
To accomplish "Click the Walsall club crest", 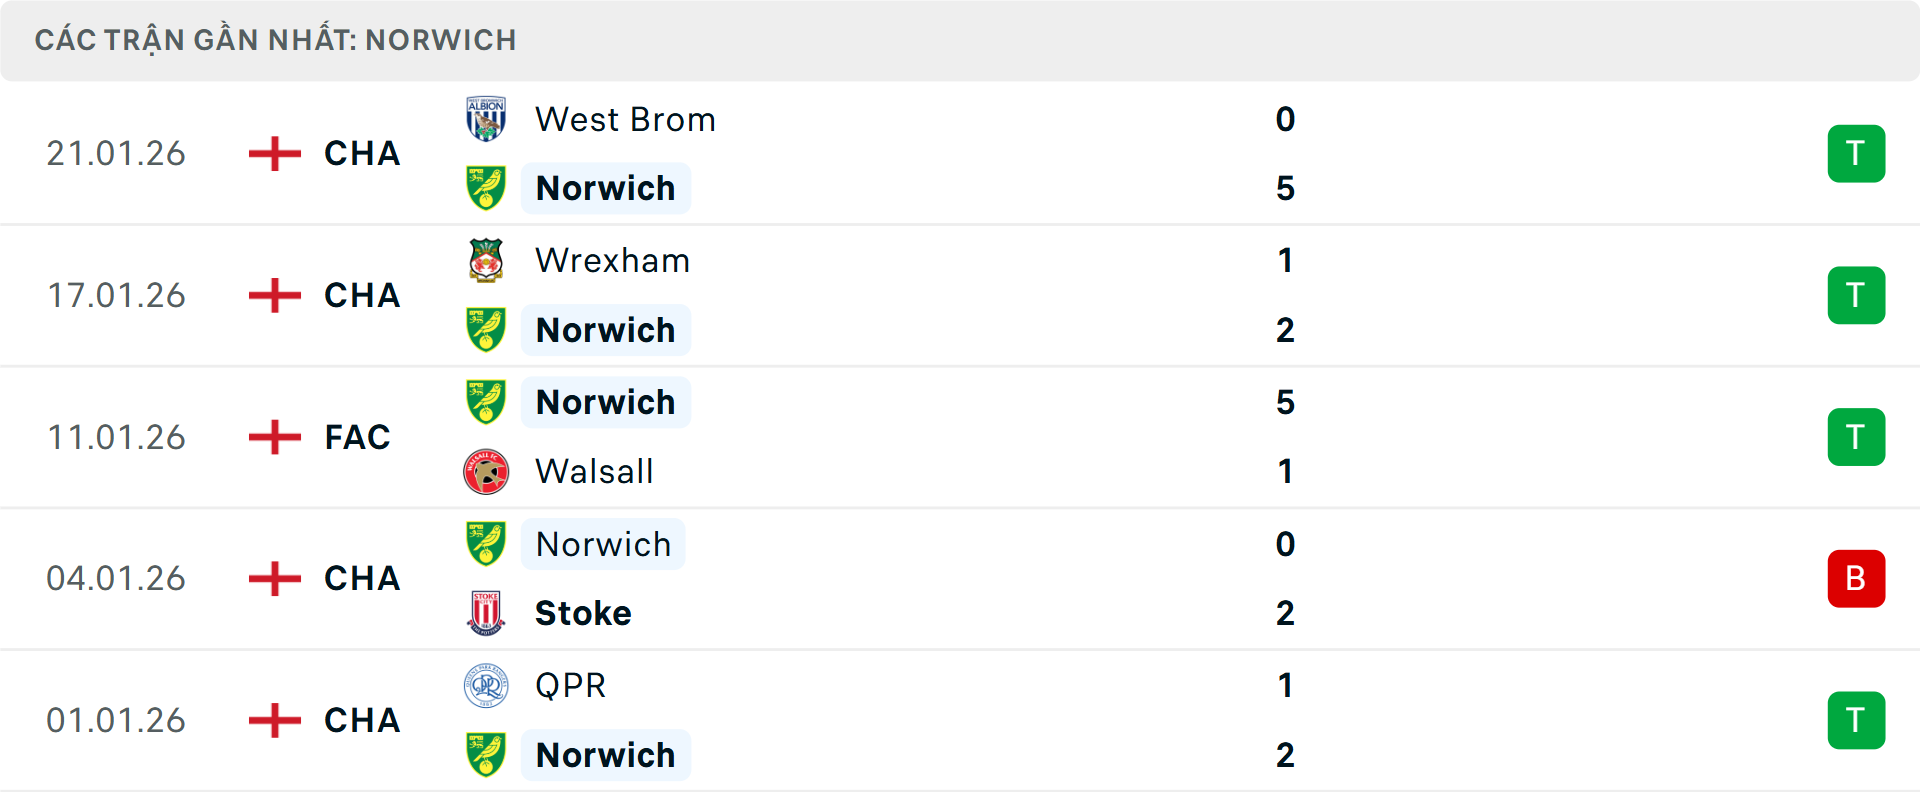I will point(486,472).
